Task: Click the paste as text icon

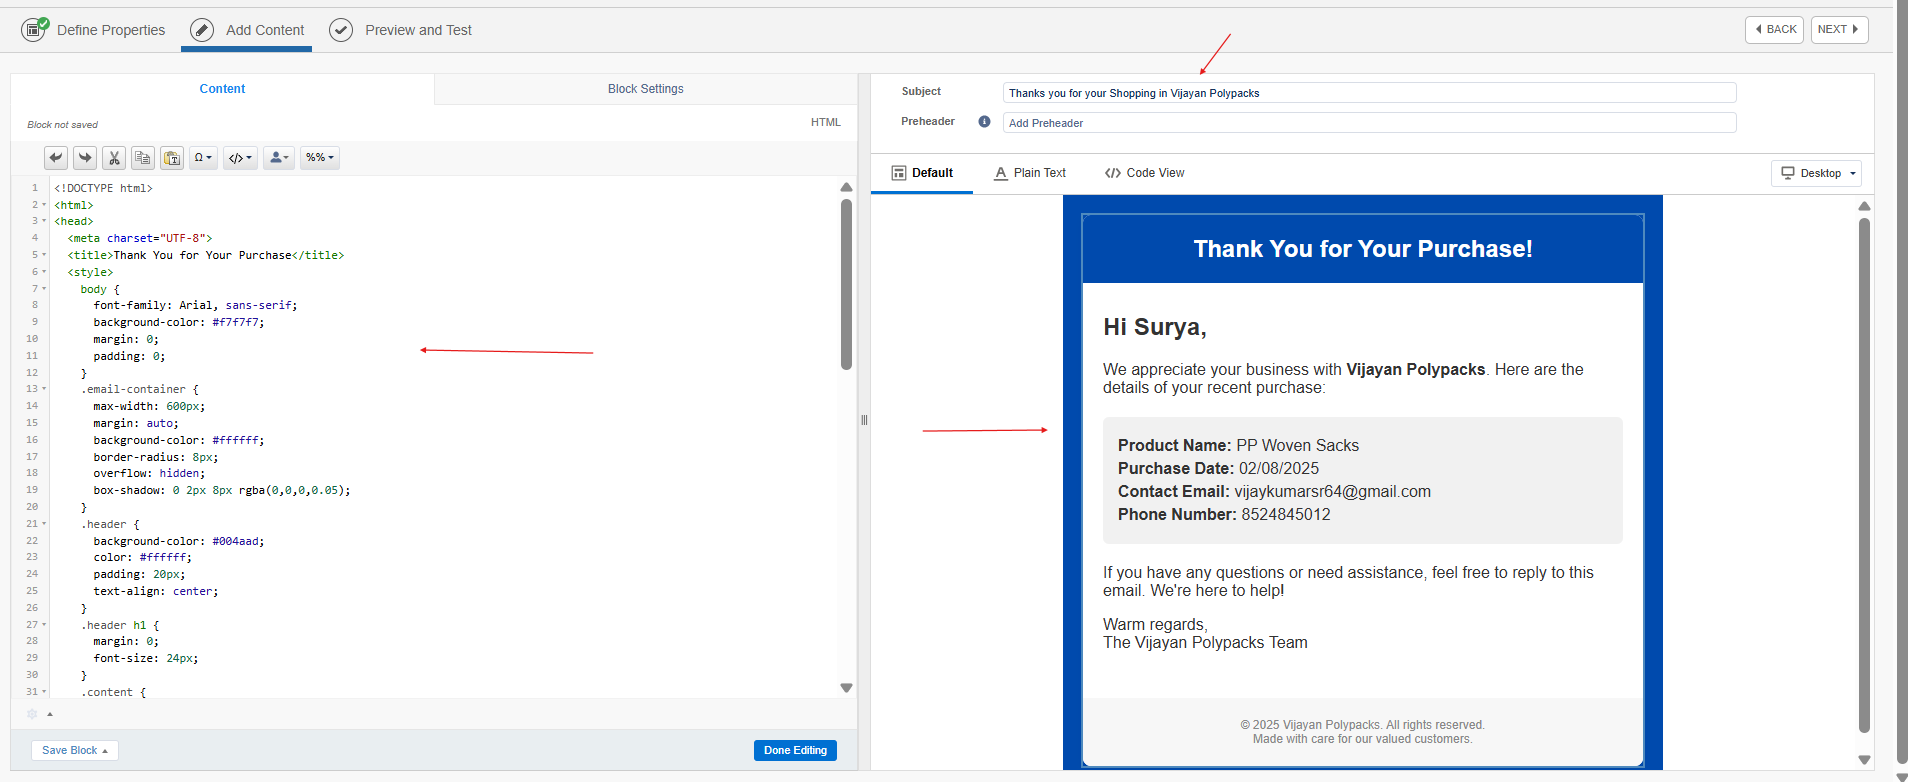Action: (172, 158)
